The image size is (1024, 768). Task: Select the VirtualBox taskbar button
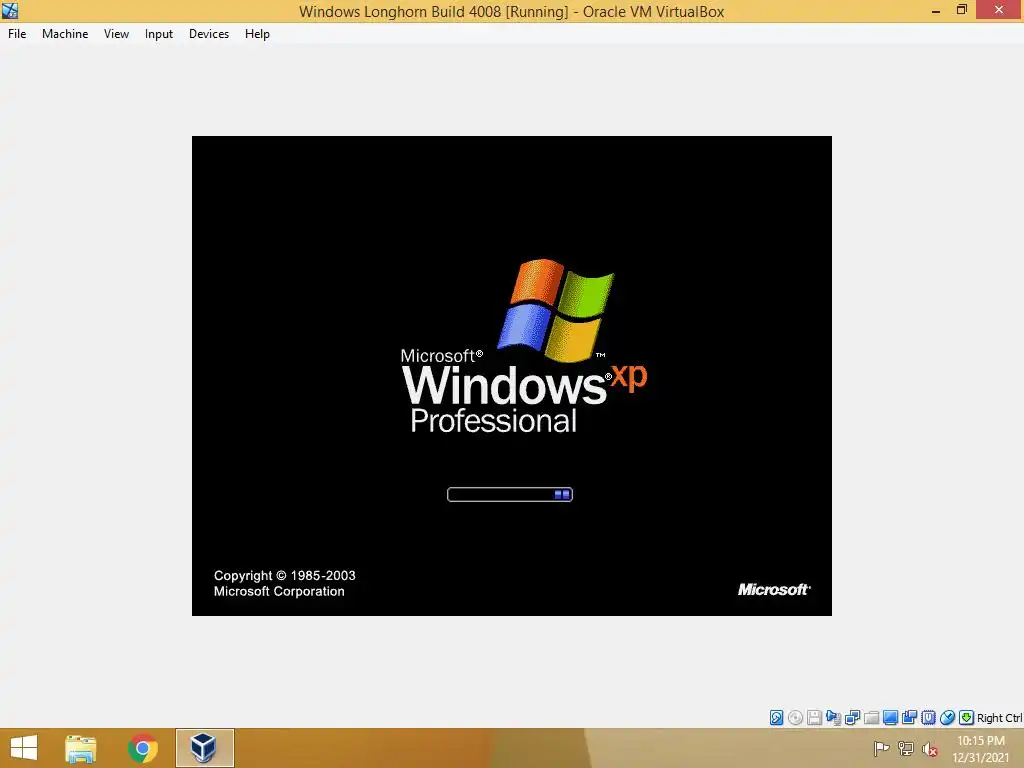[204, 748]
